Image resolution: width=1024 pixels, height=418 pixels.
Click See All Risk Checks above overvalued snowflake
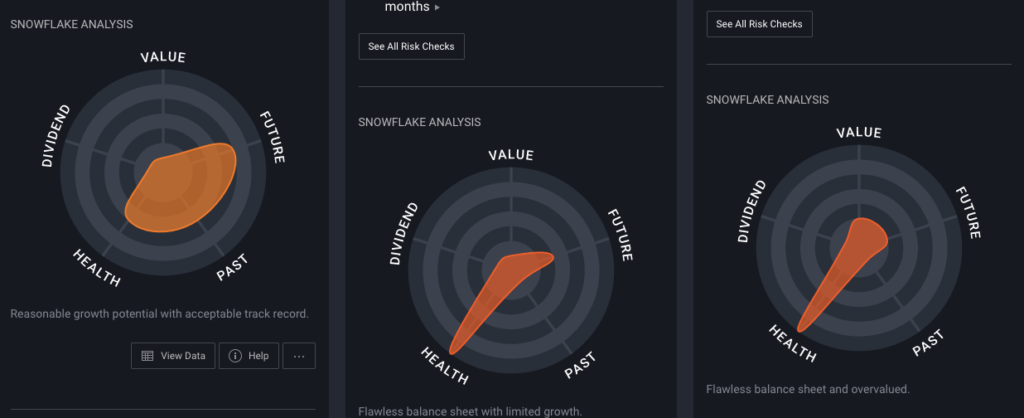pos(759,24)
